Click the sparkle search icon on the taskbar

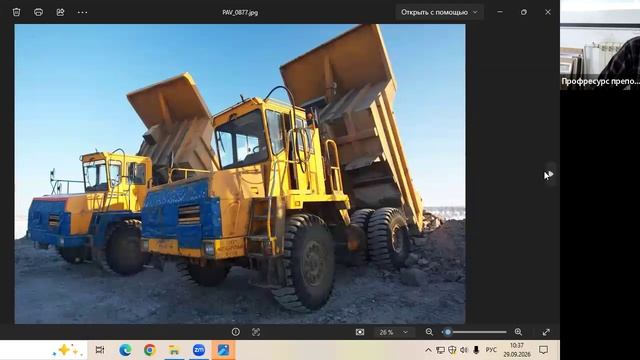click(66, 350)
